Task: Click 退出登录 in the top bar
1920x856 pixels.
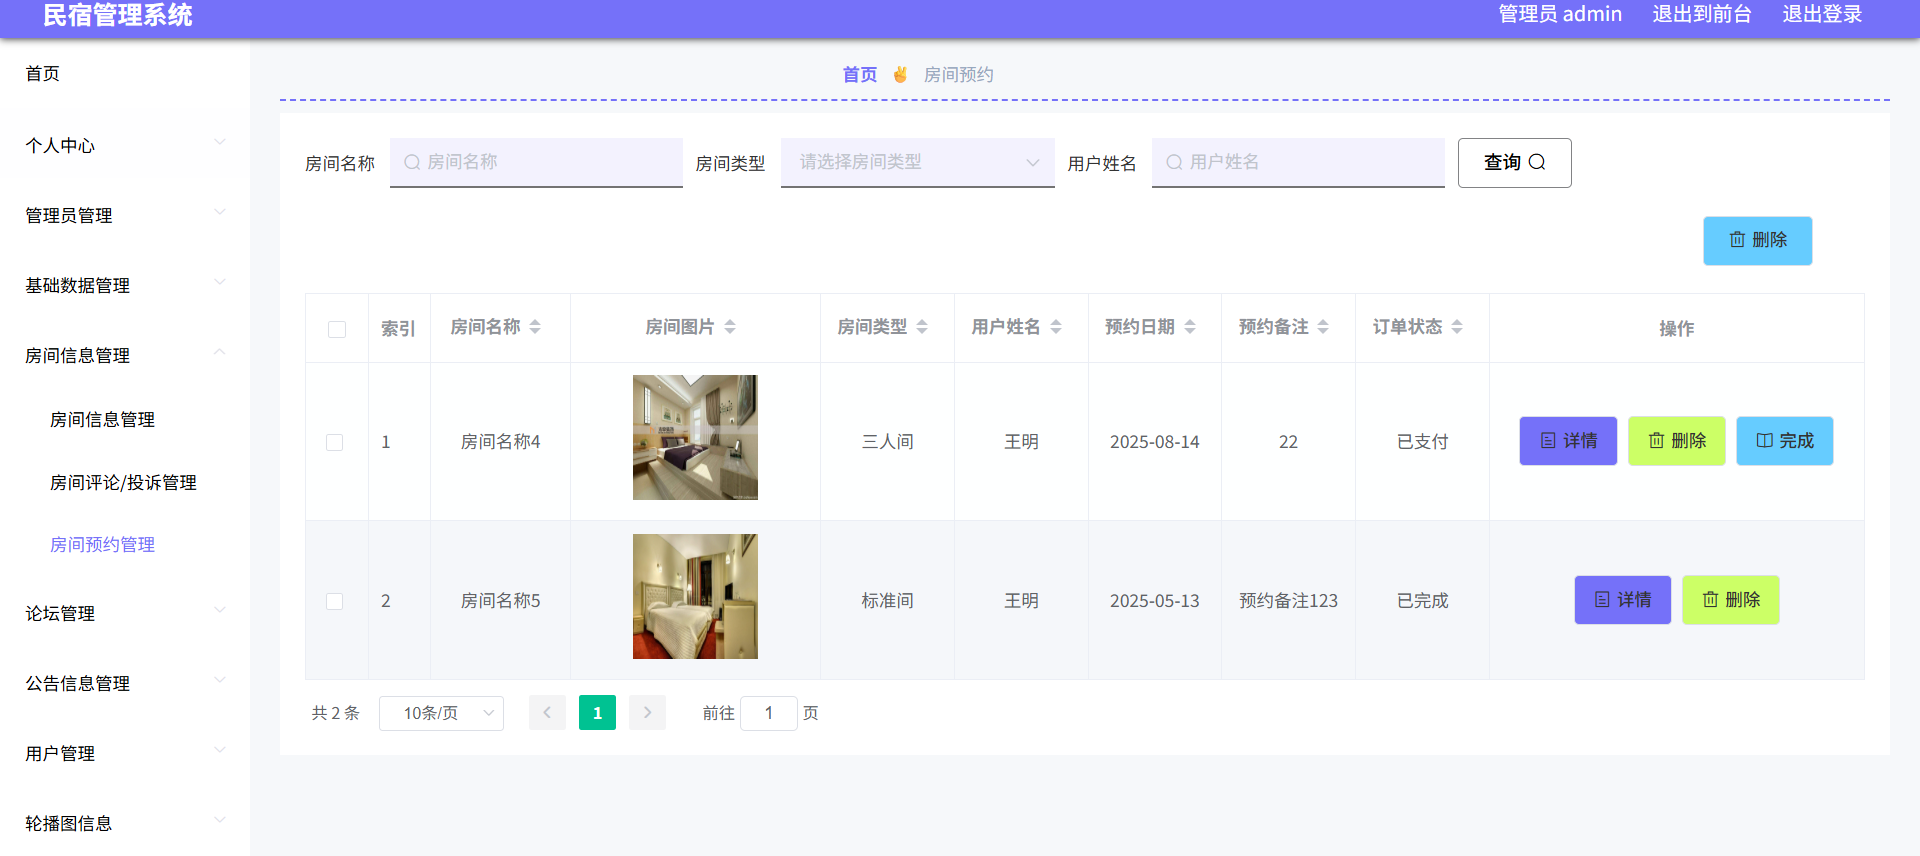Action: tap(1822, 14)
